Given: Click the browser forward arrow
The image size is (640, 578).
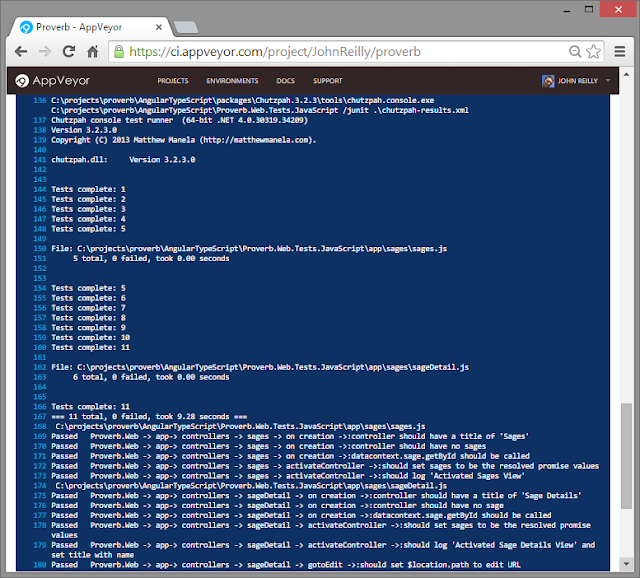Looking at the screenshot, I should (x=45, y=51).
